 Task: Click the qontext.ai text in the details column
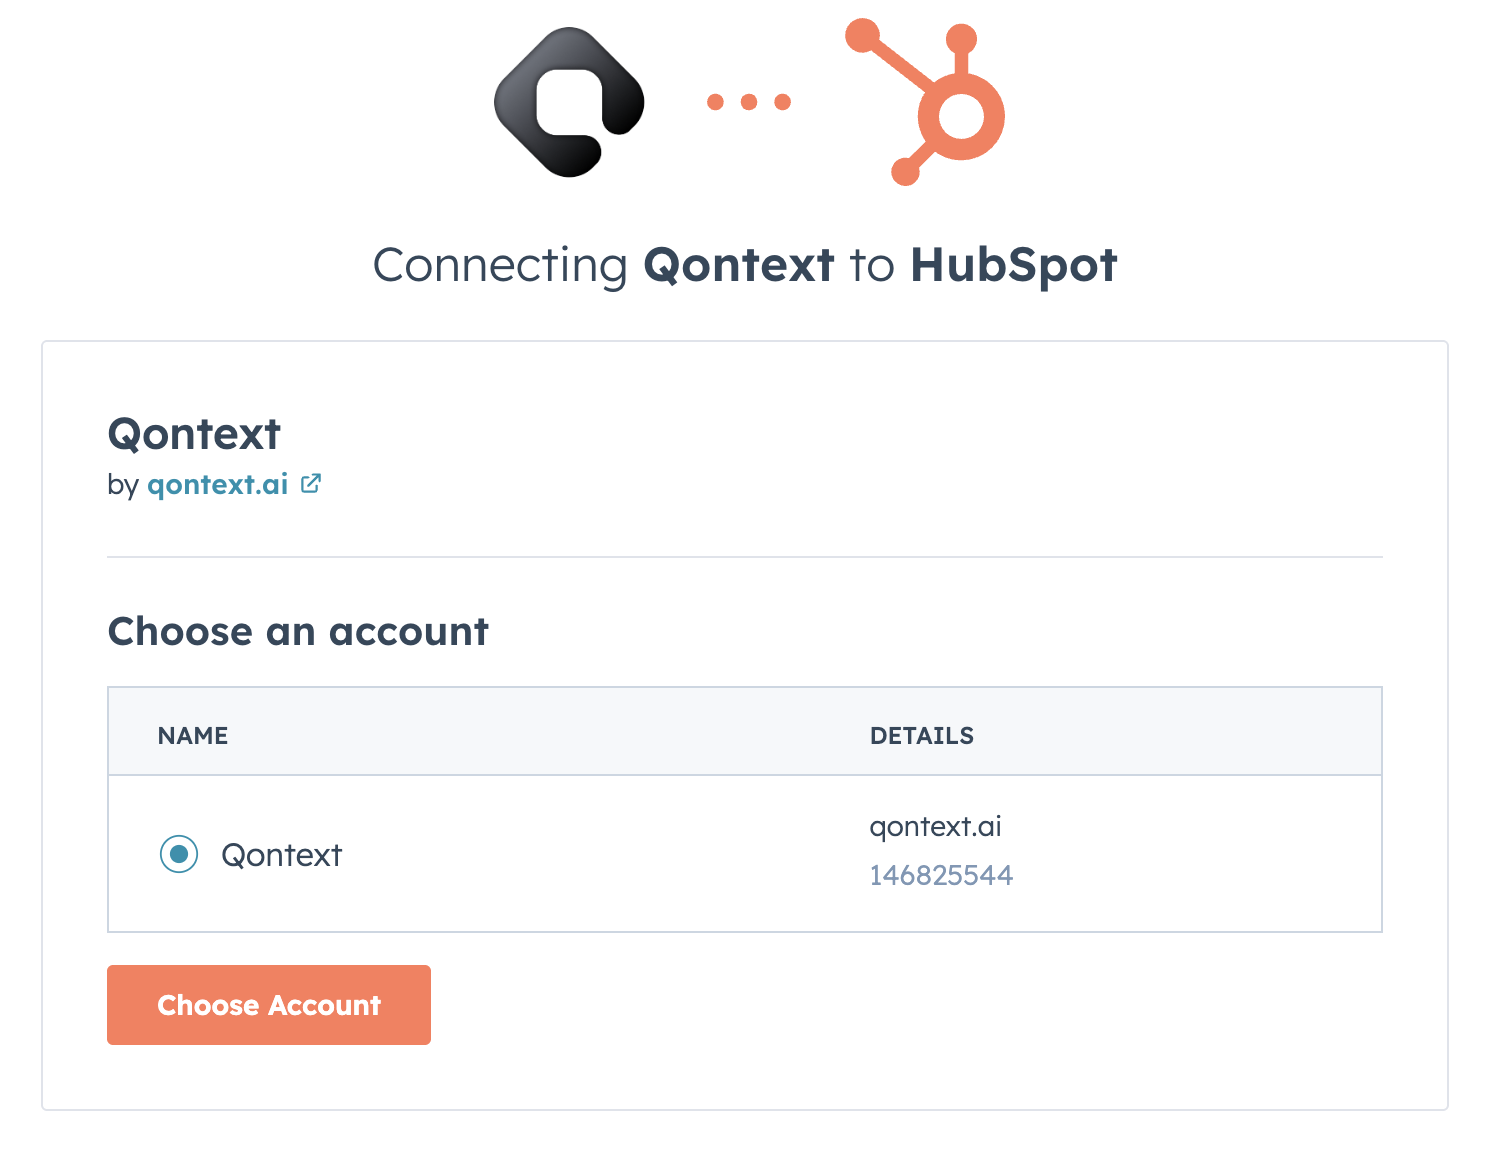(x=934, y=826)
